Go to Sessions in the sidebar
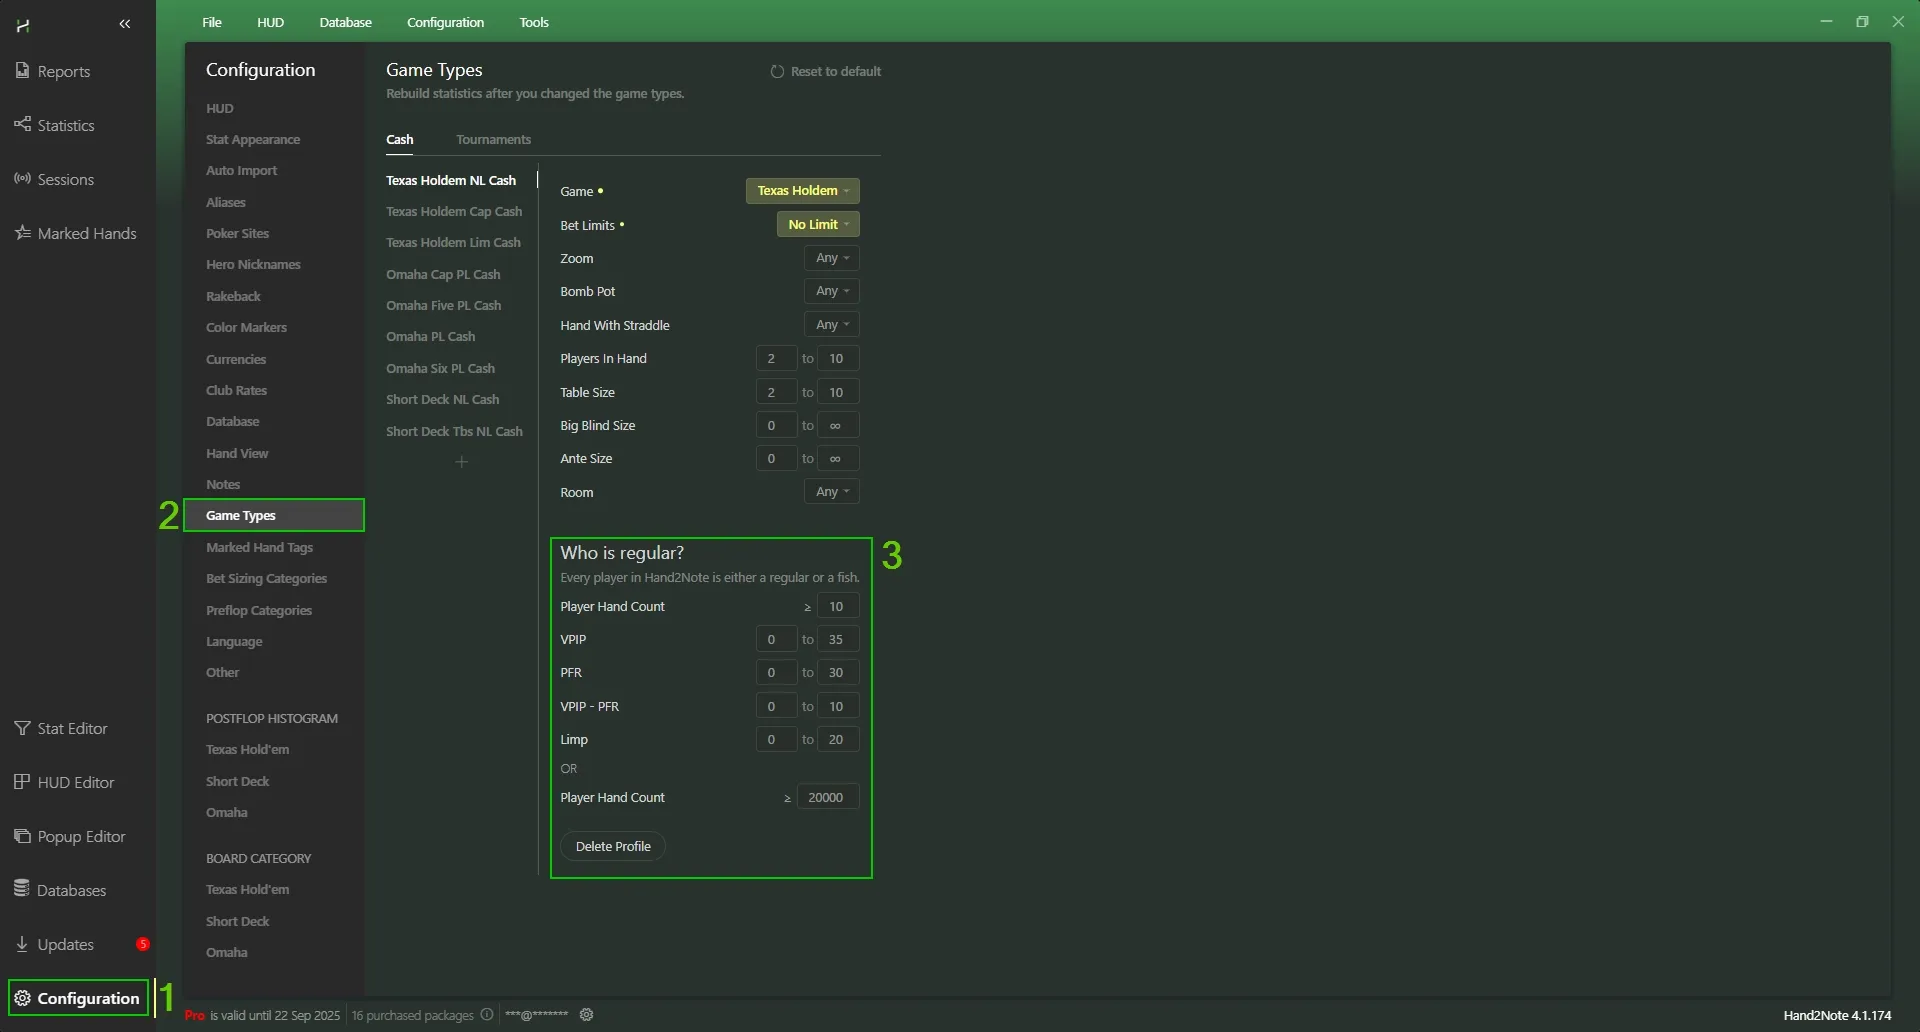1920x1032 pixels. (22, 179)
